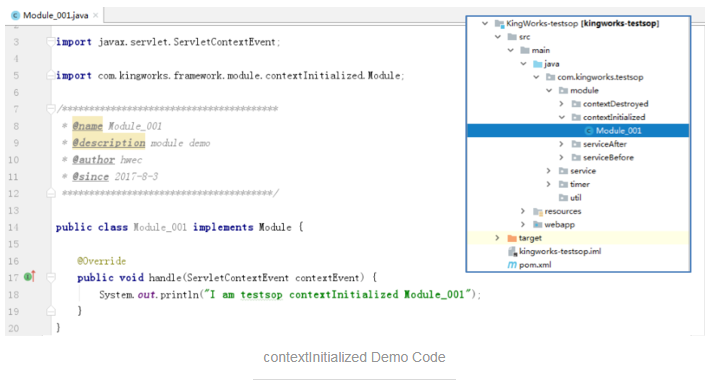Click the src folder icon
This screenshot has height=386, width=708.
point(512,37)
